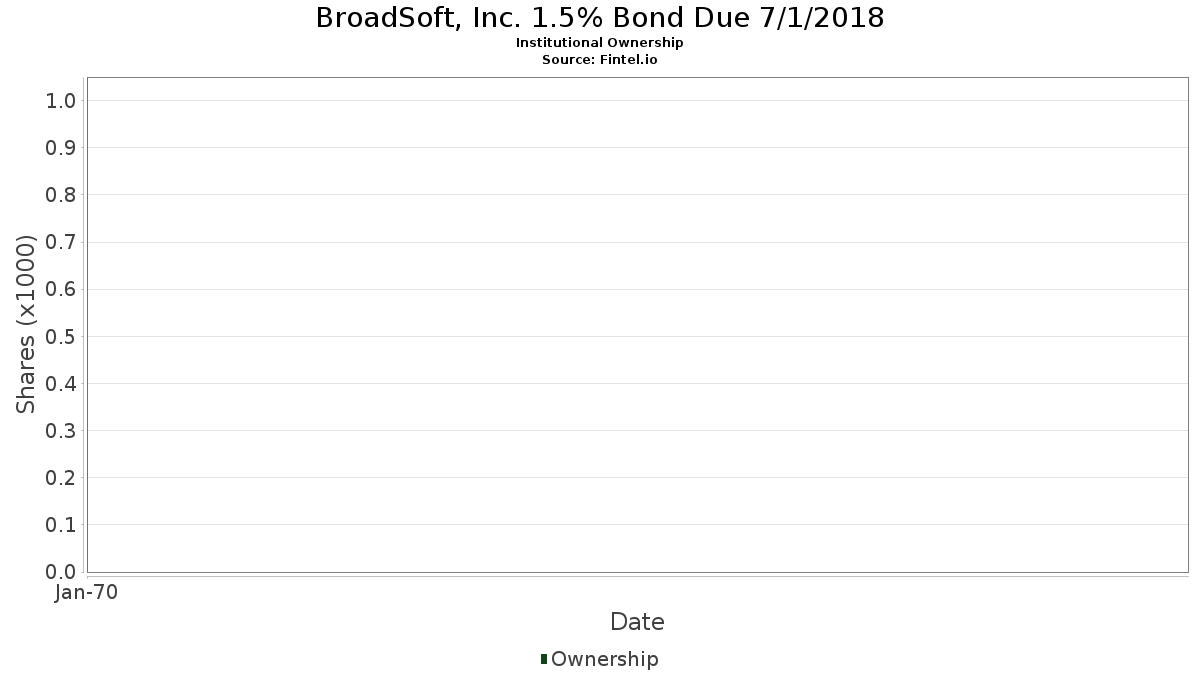Click the 0.0 y-axis tick label
The height and width of the screenshot is (675, 1200).
61,572
